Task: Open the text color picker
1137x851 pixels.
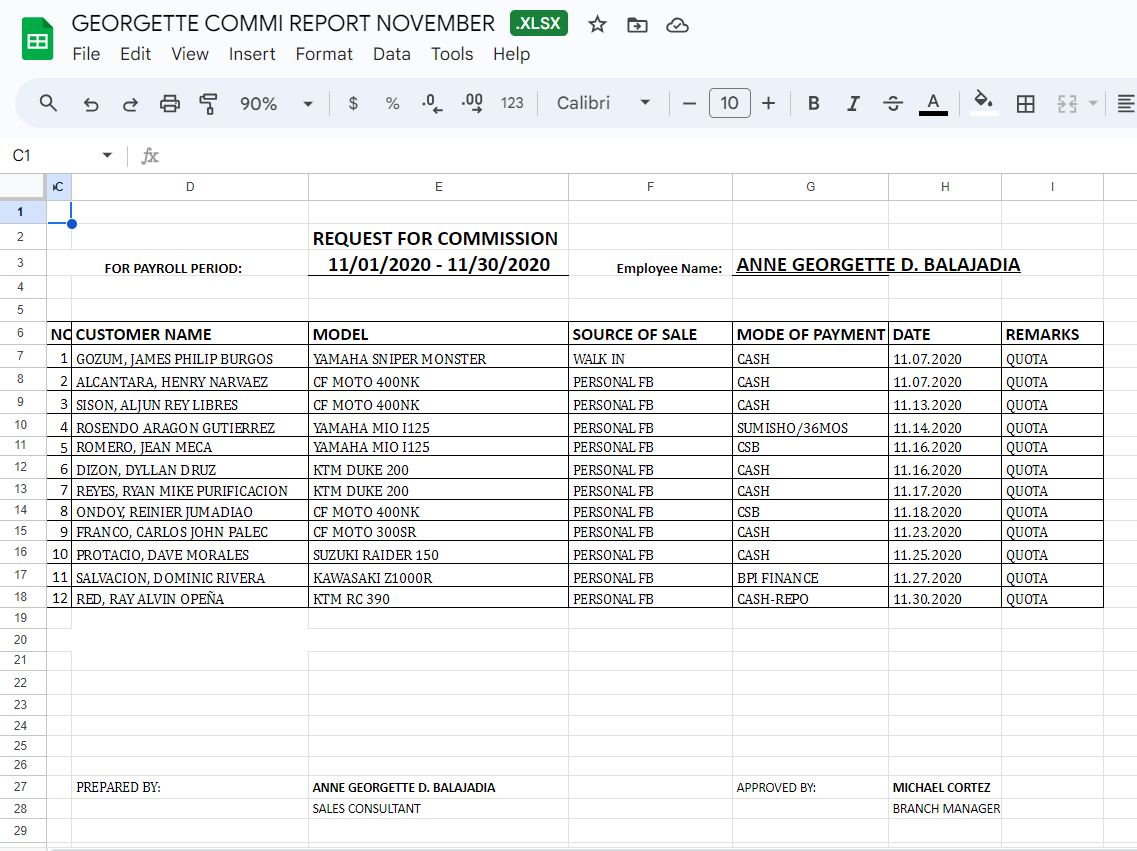Action: 933,104
